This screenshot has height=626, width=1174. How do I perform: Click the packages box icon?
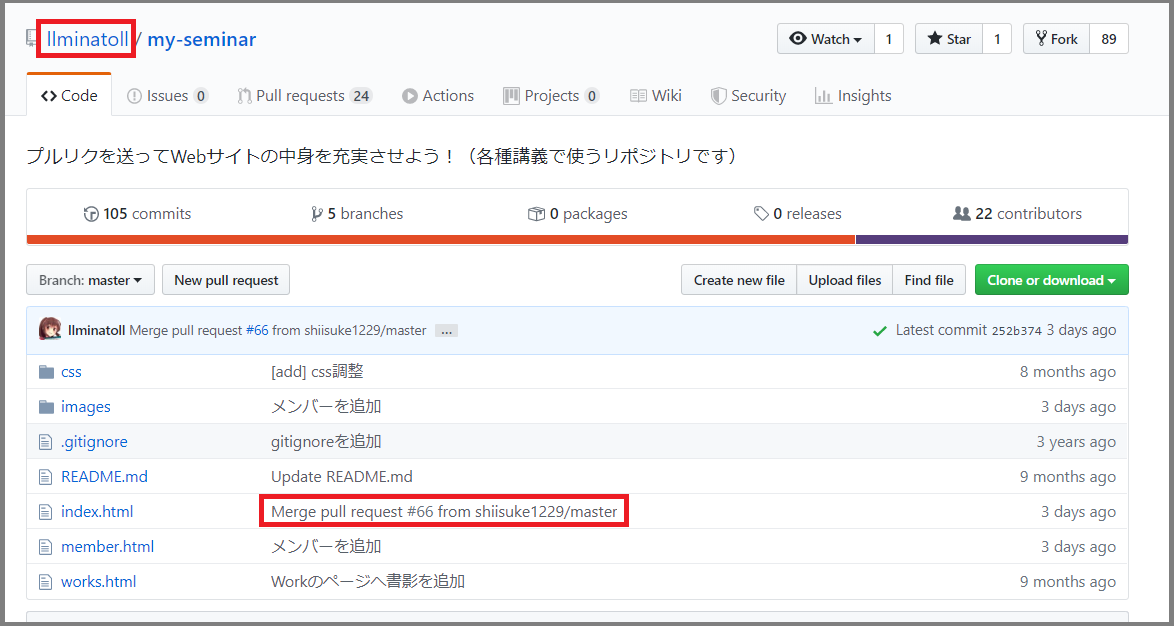point(537,213)
